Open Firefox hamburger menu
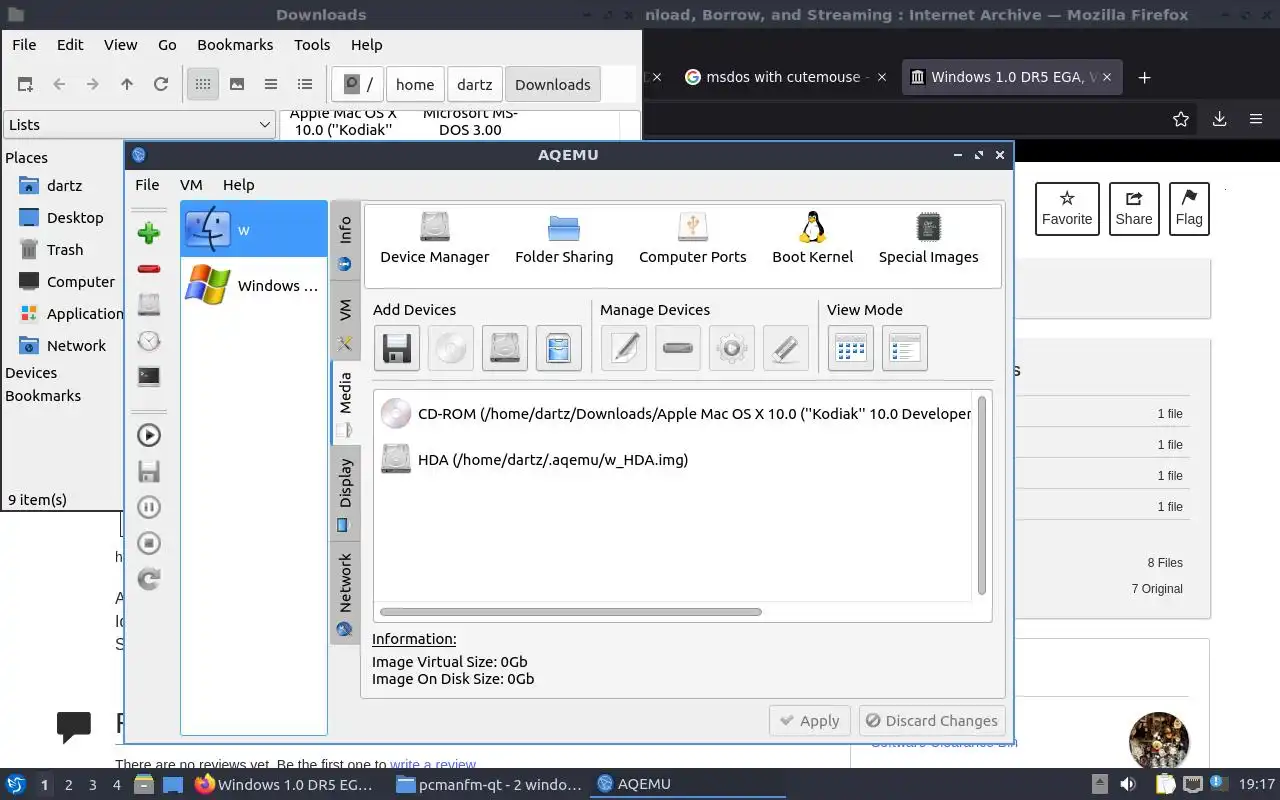This screenshot has width=1280, height=800. (1256, 120)
